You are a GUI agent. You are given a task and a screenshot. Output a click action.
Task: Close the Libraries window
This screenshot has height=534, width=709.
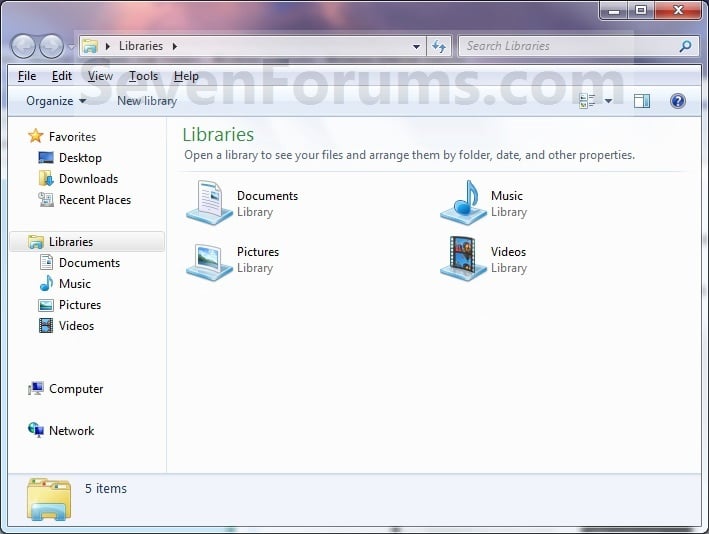point(678,10)
